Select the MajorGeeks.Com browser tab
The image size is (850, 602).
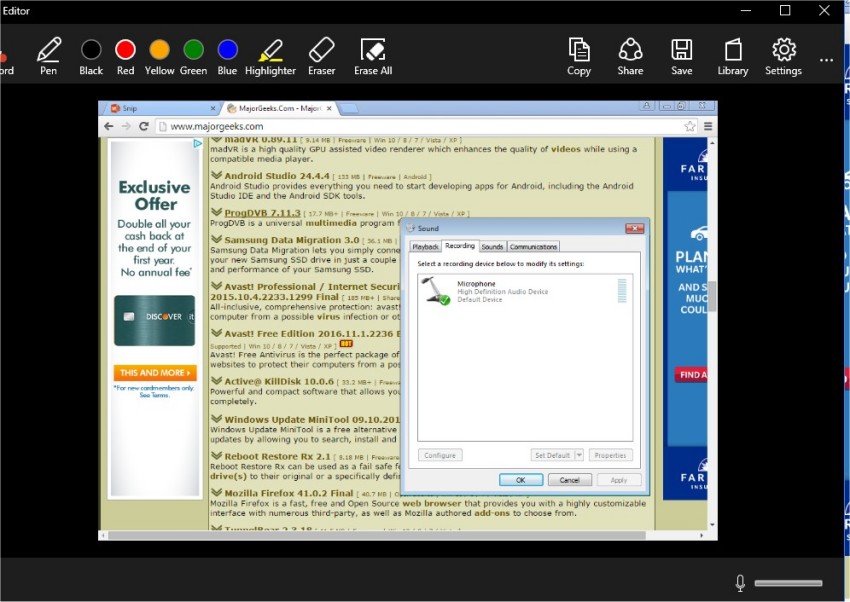(x=281, y=108)
